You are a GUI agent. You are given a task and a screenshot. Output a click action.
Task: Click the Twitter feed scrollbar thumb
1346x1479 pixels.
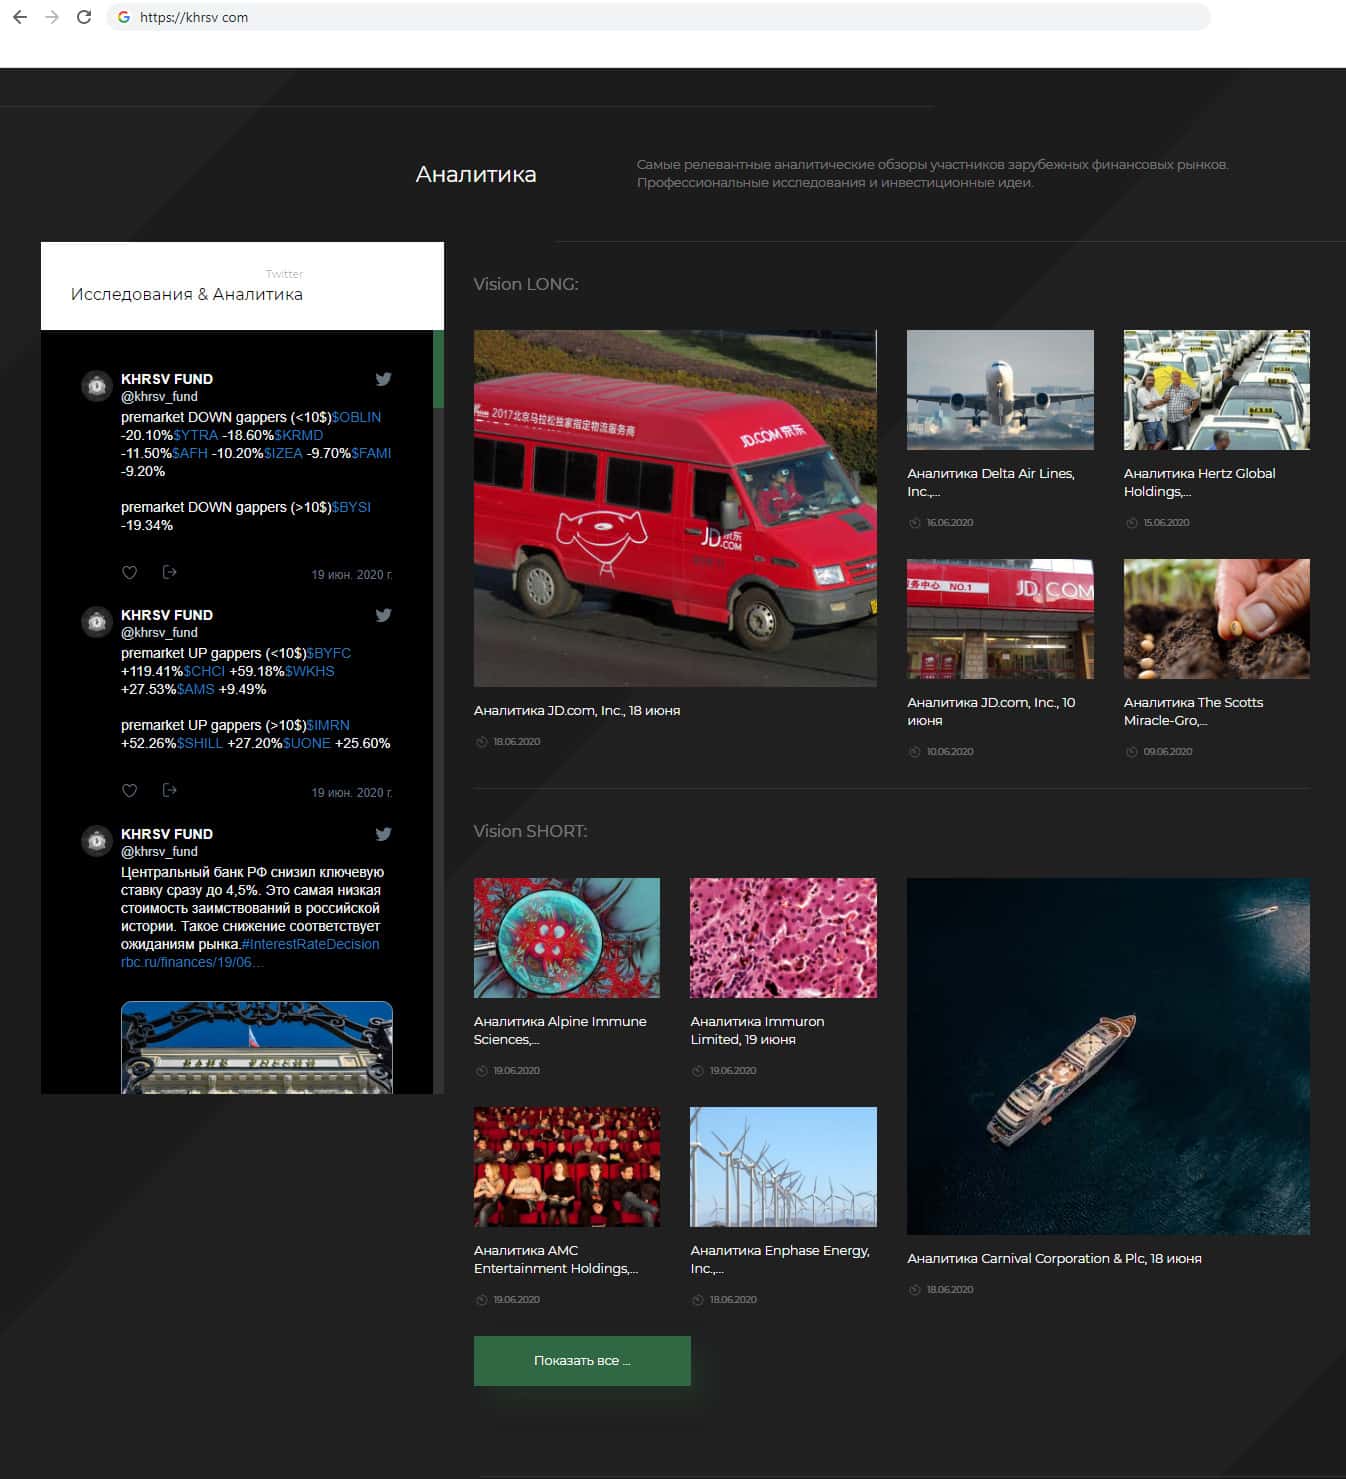point(438,369)
